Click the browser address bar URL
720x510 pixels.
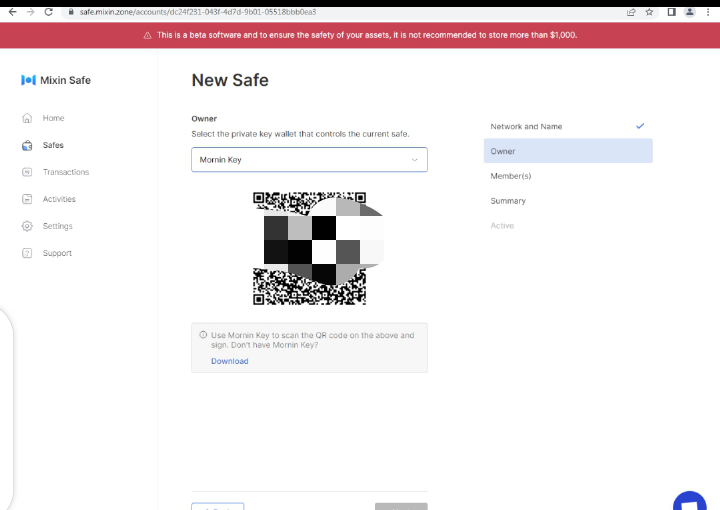198,12
